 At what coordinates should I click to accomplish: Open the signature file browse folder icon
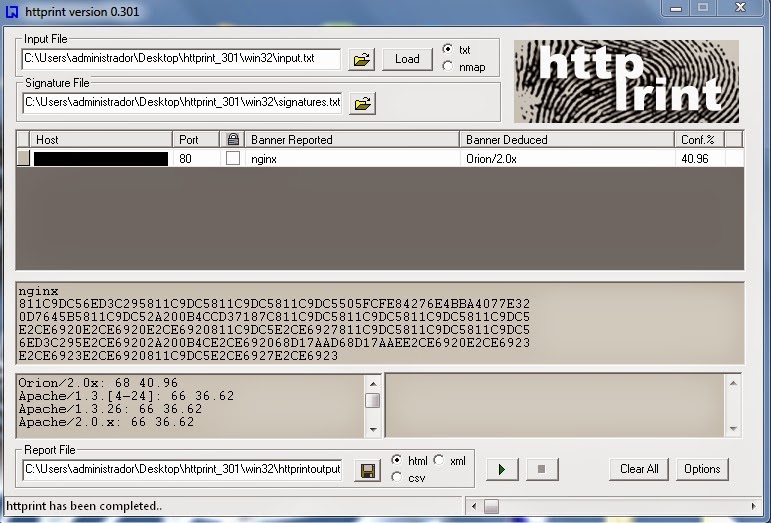click(x=361, y=102)
